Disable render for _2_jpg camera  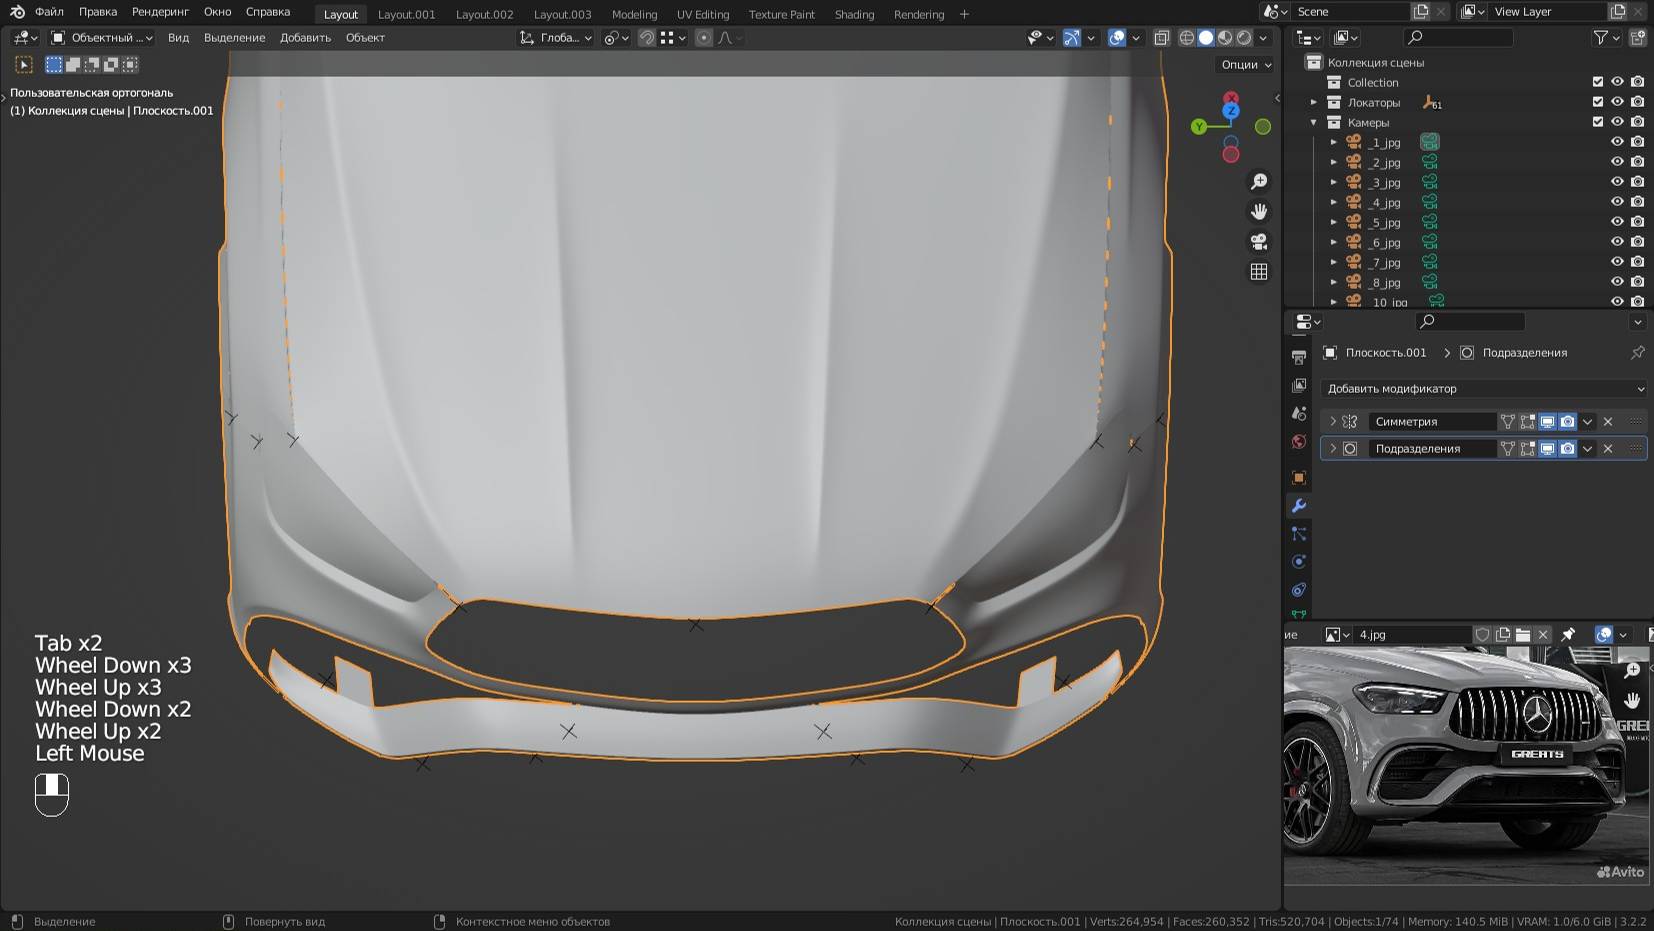[1637, 162]
